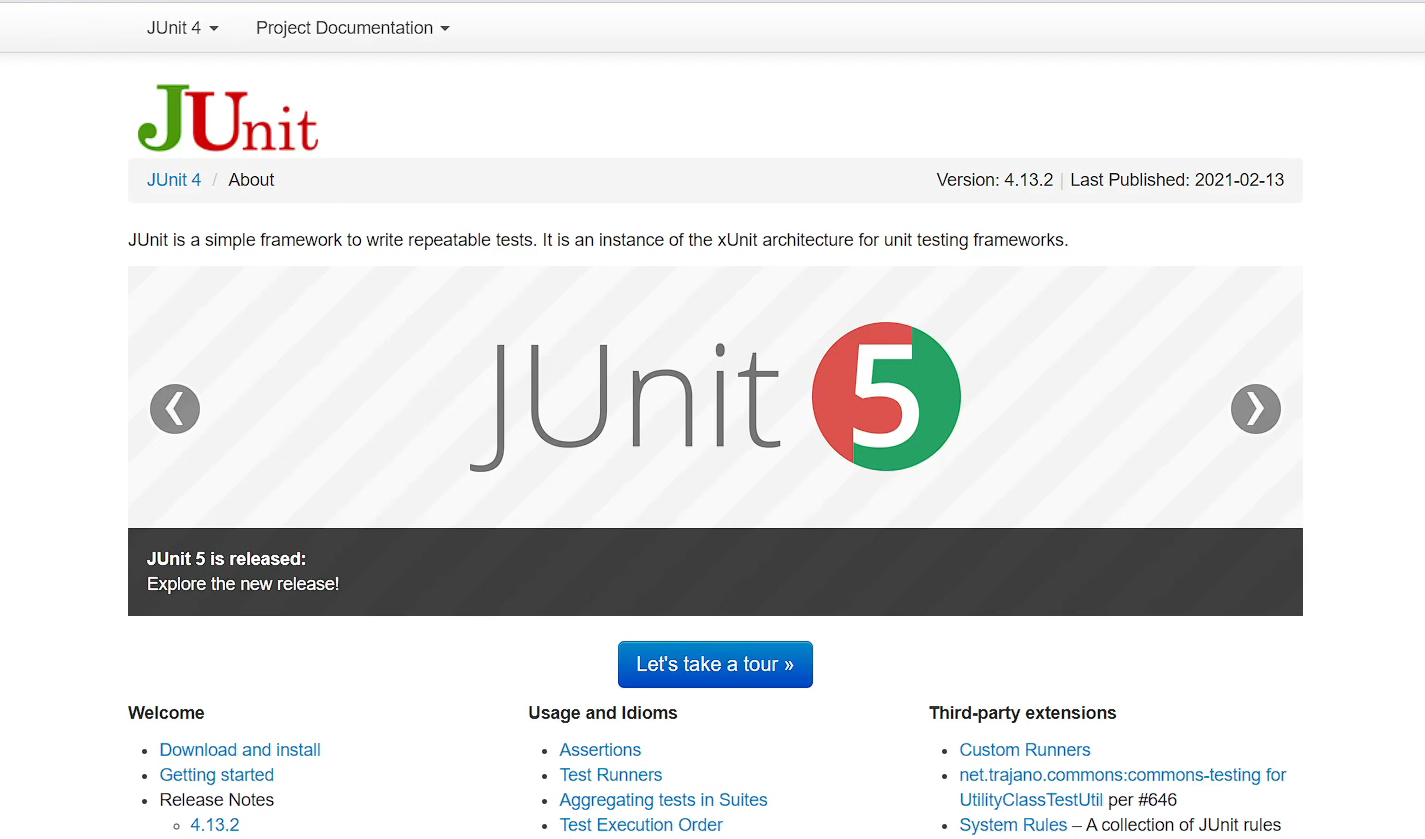Click the About breadcrumb item
This screenshot has height=839, width=1425.
click(251, 180)
